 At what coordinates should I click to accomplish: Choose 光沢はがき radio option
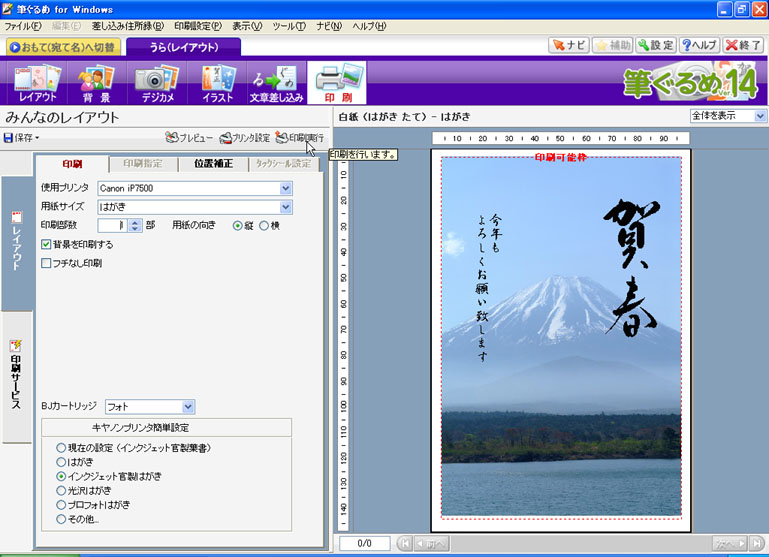[x=62, y=491]
